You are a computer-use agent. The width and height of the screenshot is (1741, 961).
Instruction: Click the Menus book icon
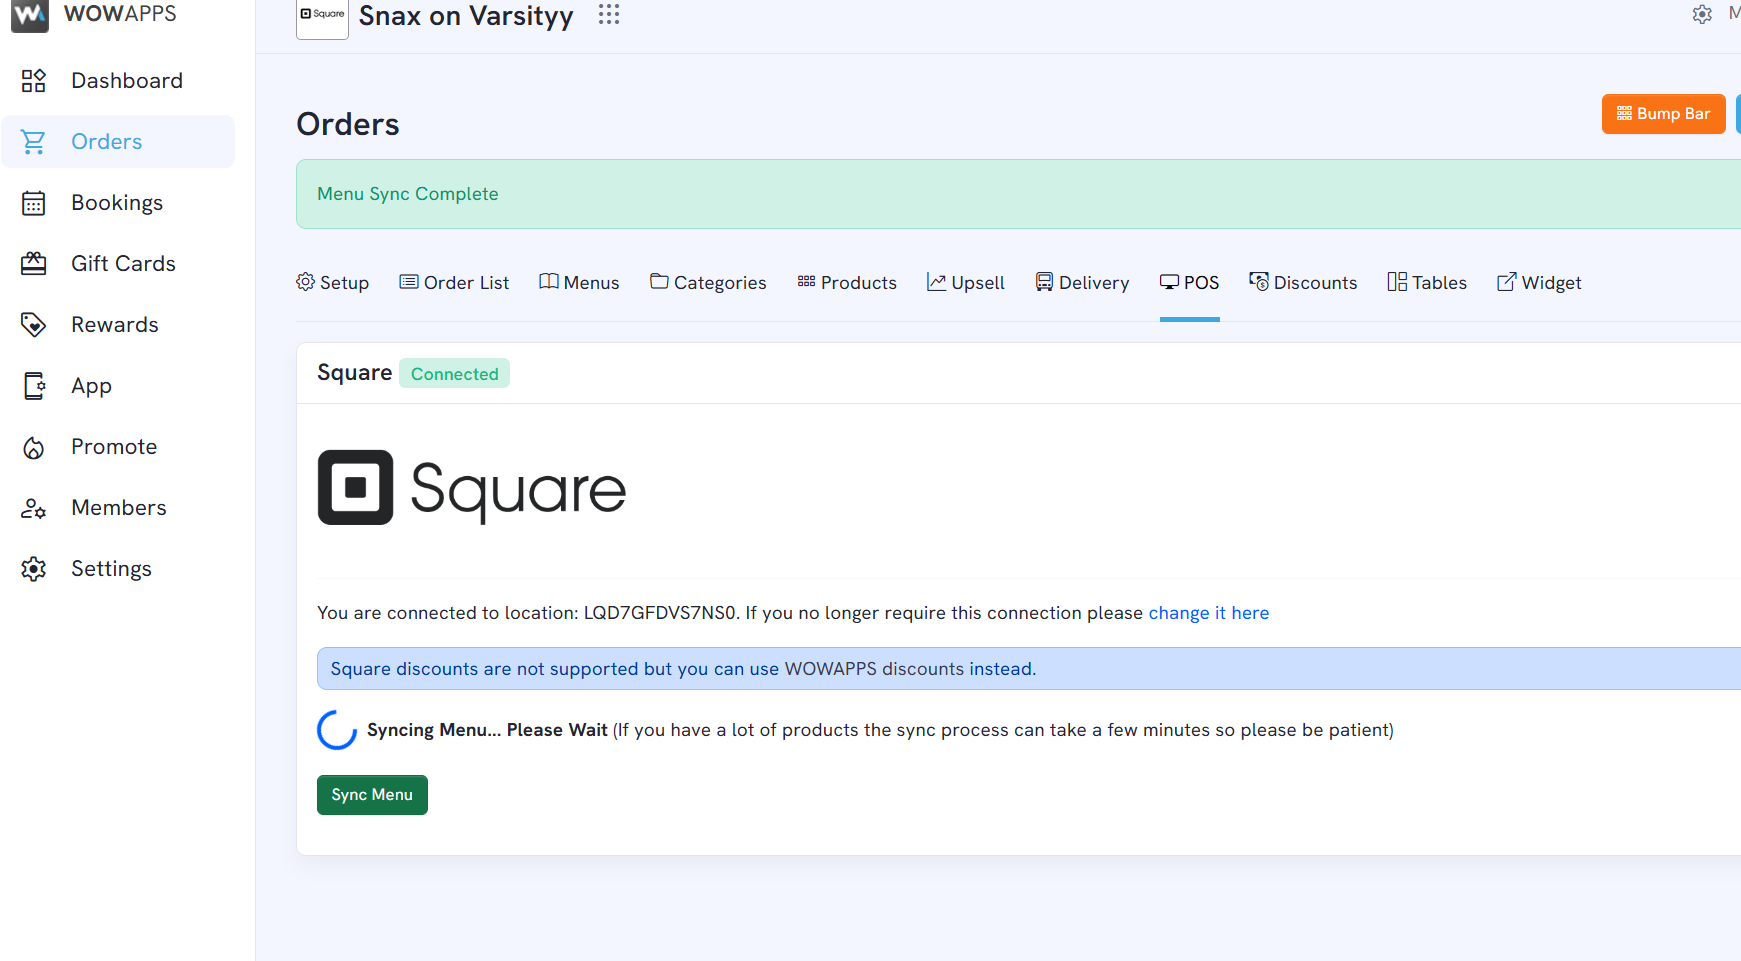pyautogui.click(x=549, y=282)
